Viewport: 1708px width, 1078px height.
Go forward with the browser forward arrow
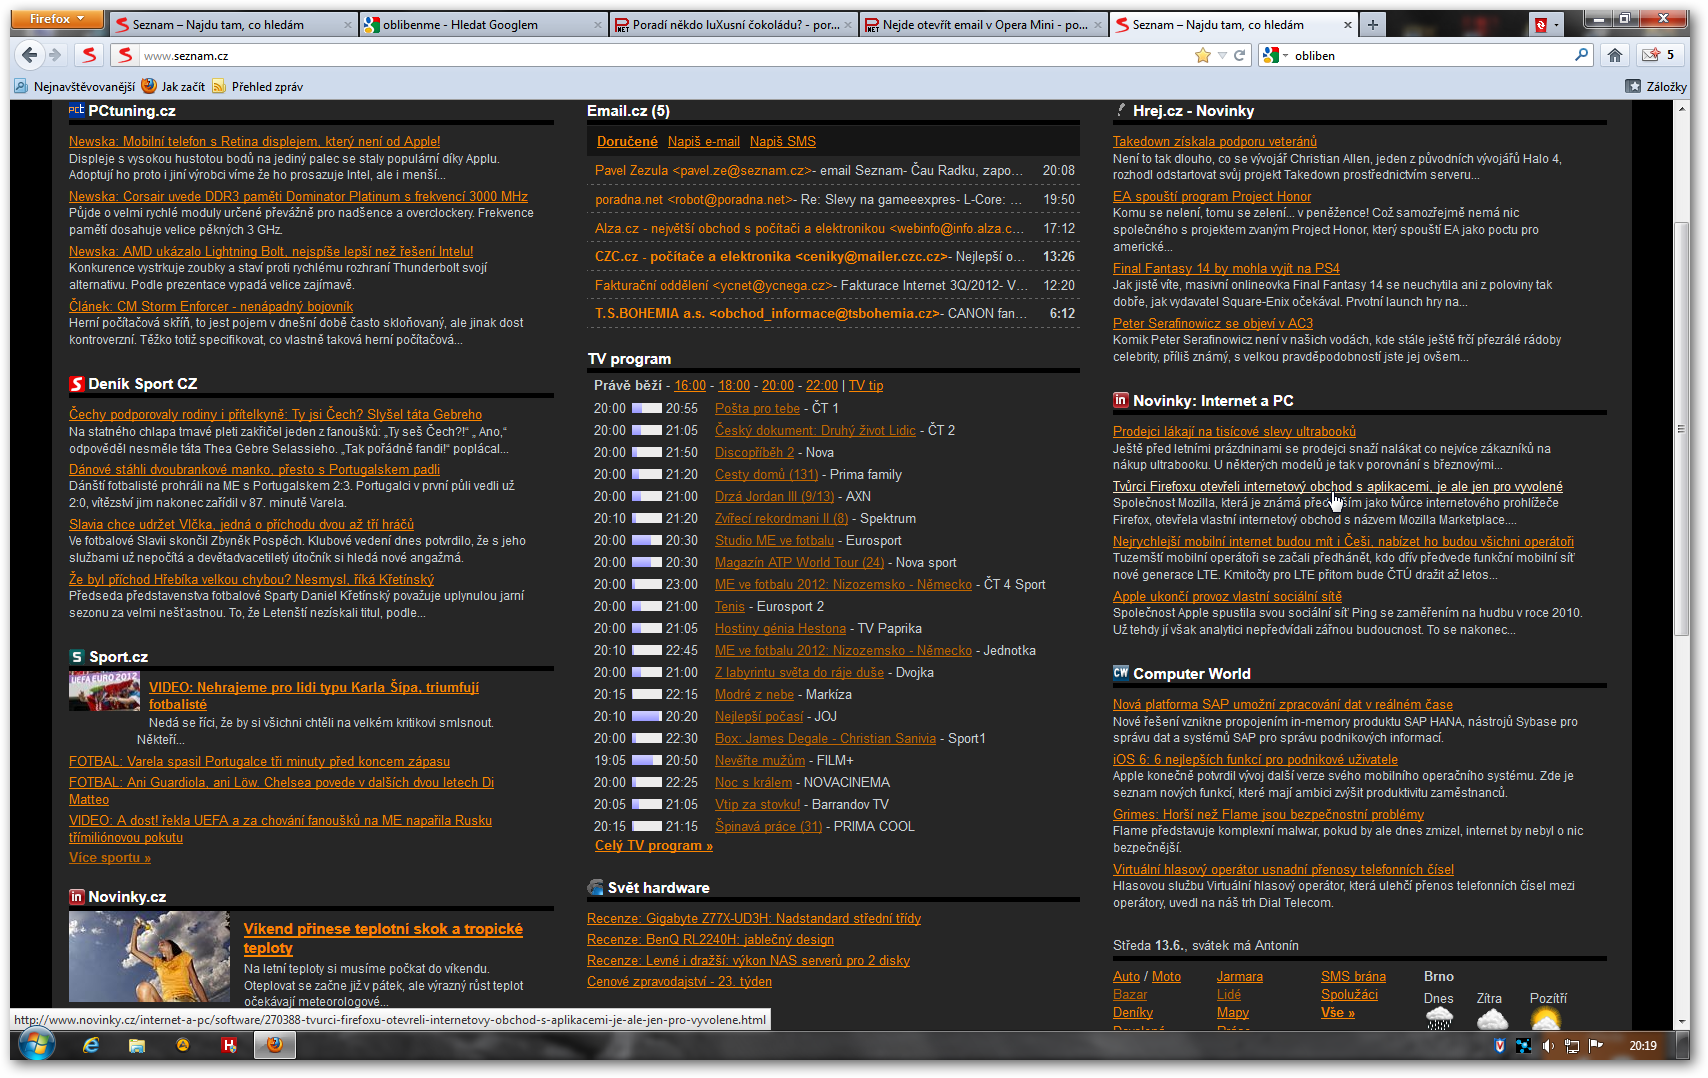(56, 55)
